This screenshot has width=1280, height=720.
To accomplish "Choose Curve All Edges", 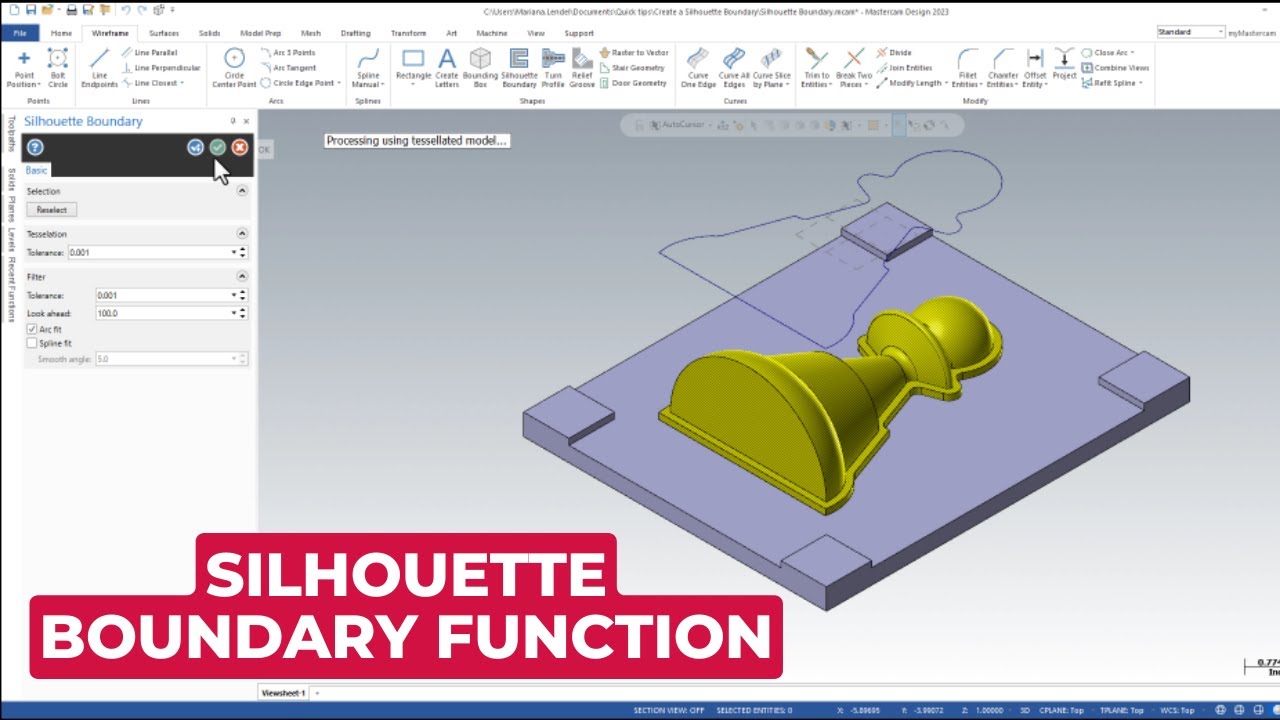I will (733, 68).
